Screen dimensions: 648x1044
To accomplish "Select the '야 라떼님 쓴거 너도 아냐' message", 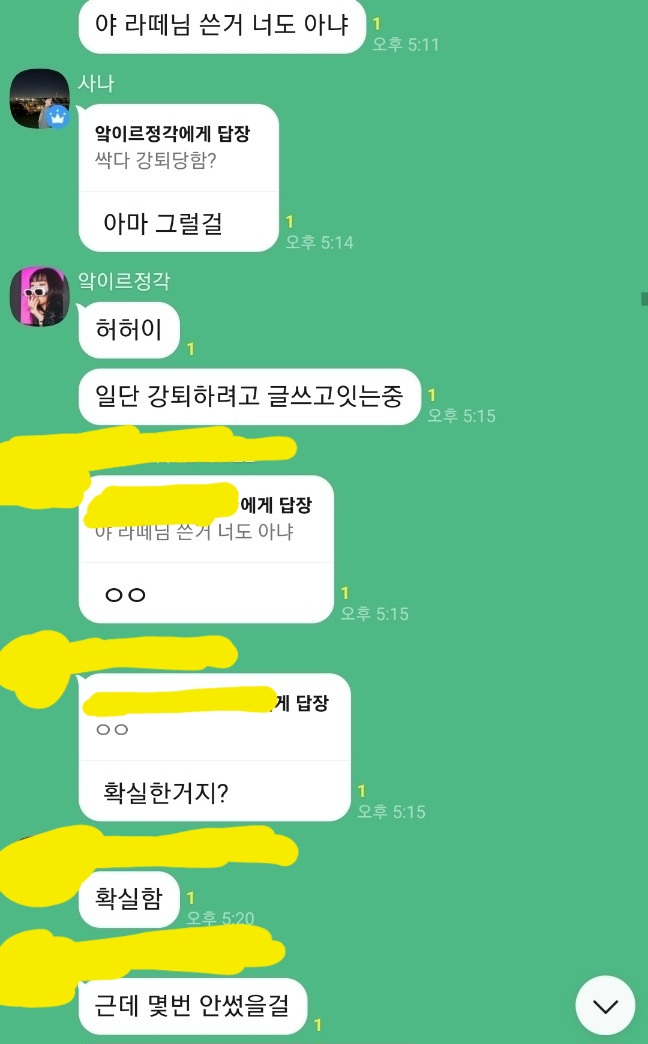I will (x=222, y=25).
